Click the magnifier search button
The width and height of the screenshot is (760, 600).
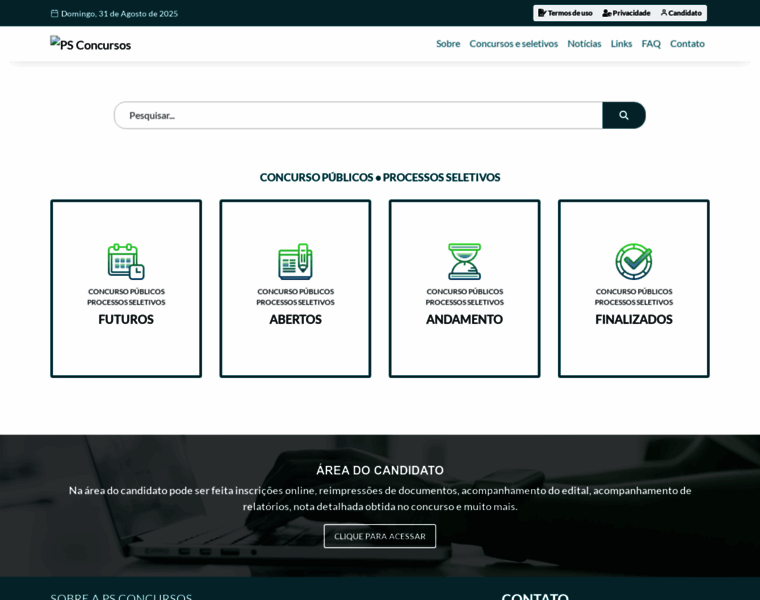point(624,115)
